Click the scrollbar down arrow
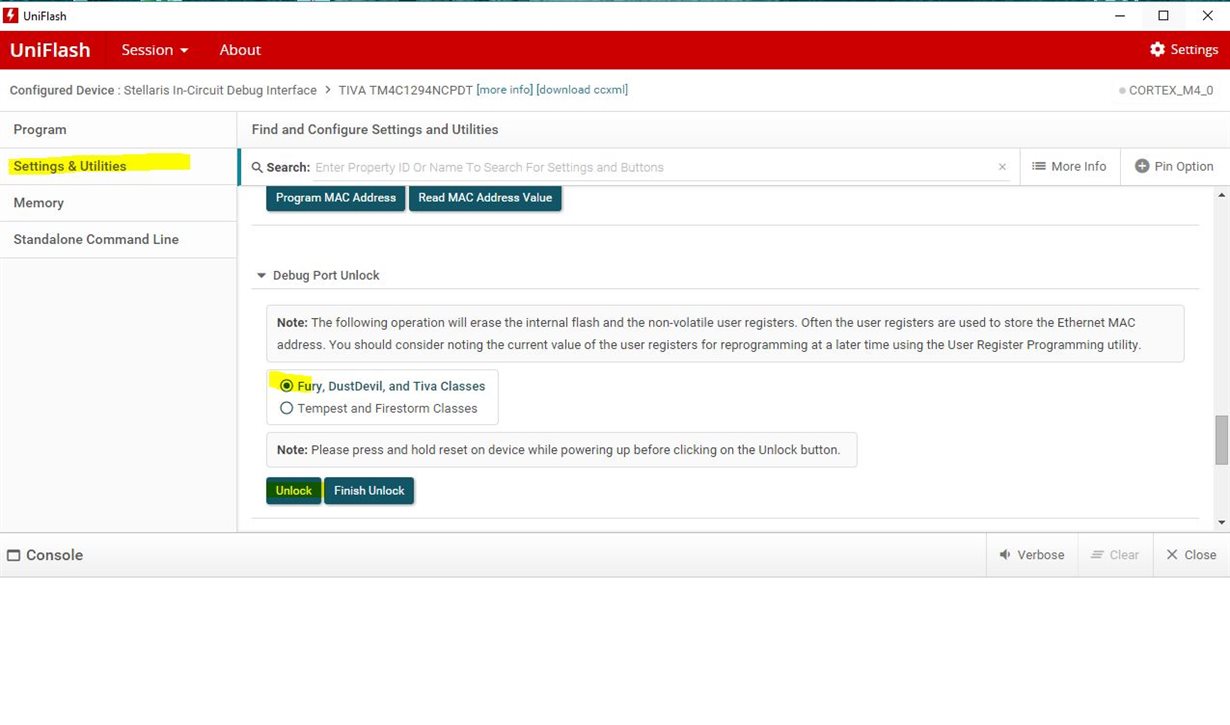This screenshot has height=725, width=1230. pos(1221,522)
